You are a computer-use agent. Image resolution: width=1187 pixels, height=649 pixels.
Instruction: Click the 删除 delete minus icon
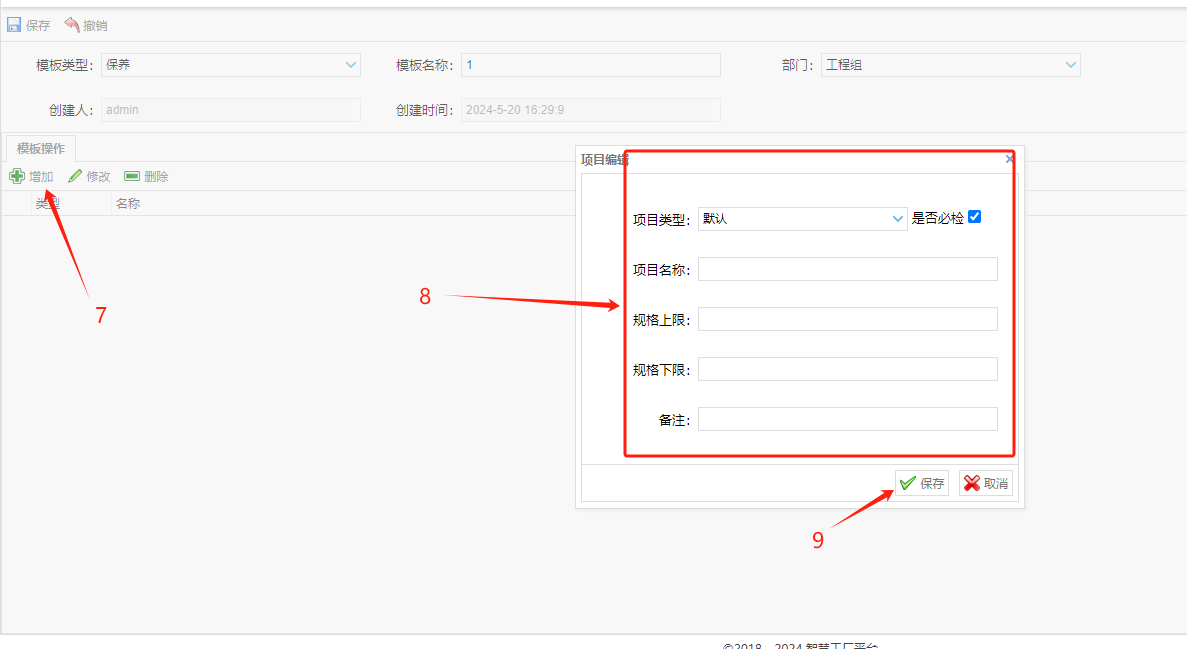pyautogui.click(x=132, y=176)
